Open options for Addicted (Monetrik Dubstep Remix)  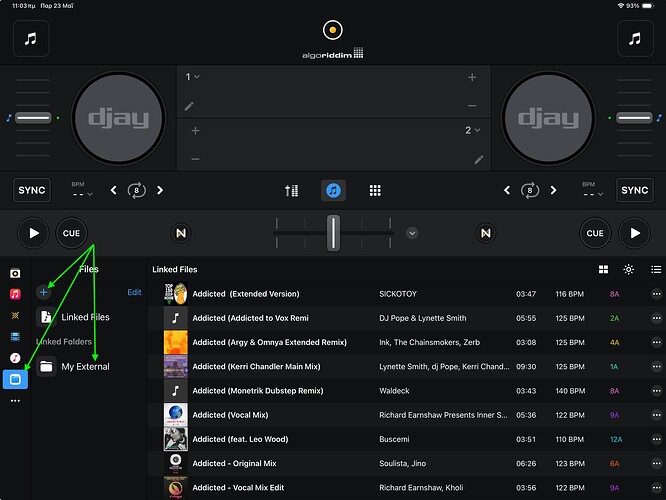click(656, 390)
